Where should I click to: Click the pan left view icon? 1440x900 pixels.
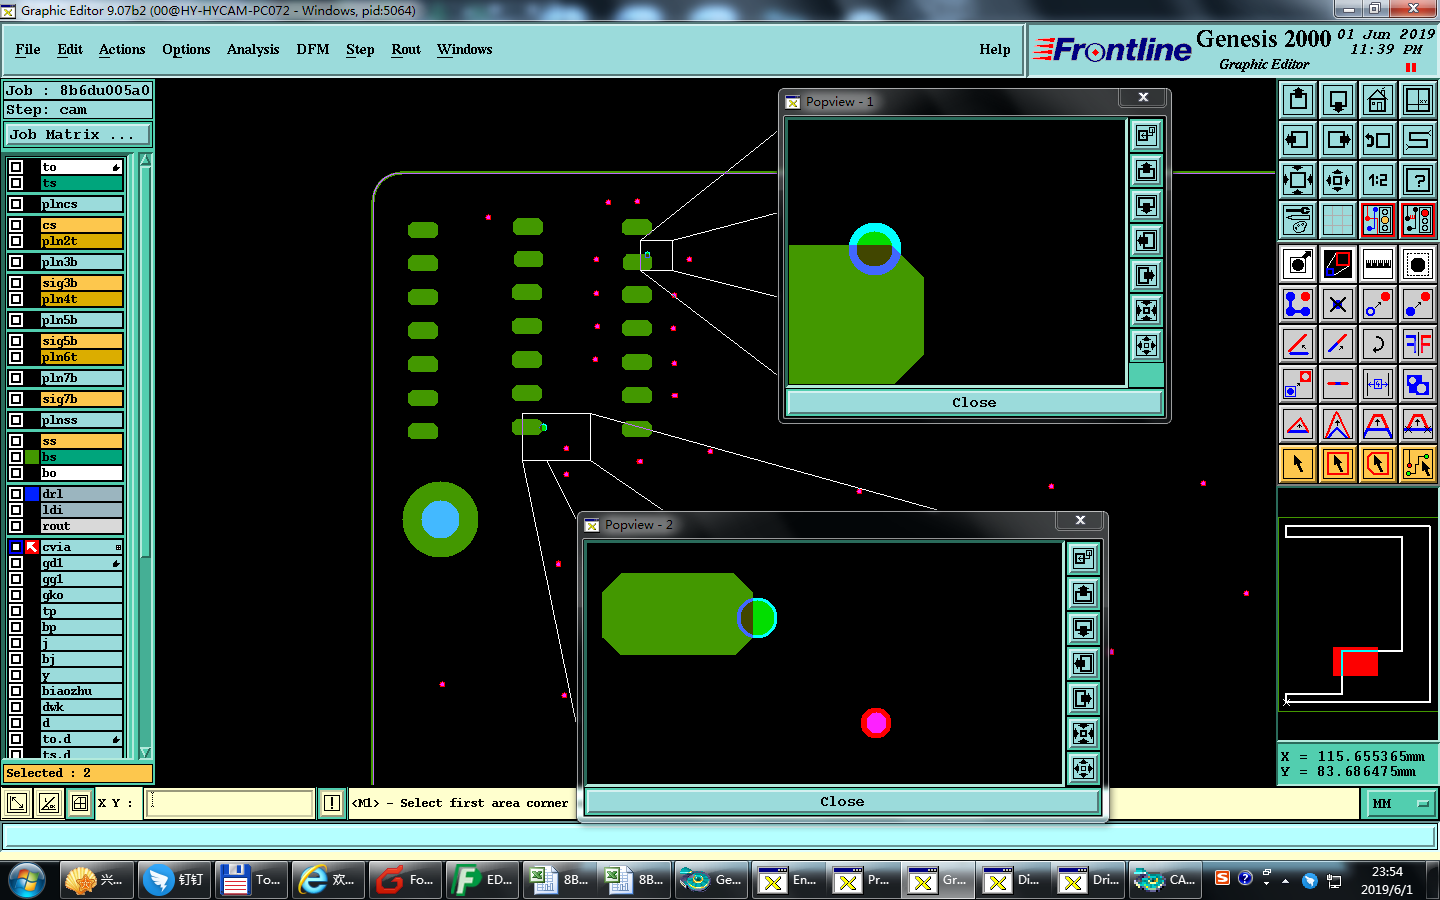(1298, 140)
